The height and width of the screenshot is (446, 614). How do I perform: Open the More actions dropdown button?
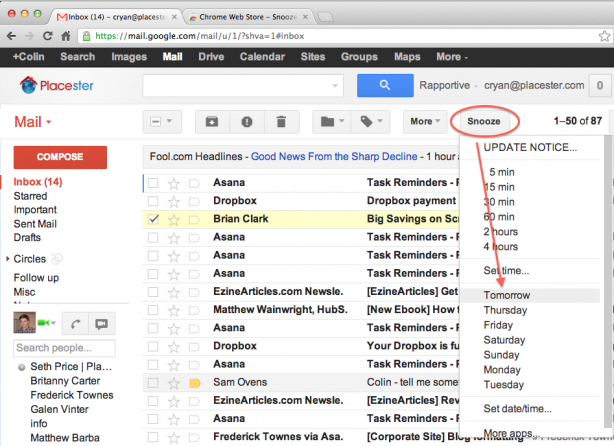tap(425, 122)
